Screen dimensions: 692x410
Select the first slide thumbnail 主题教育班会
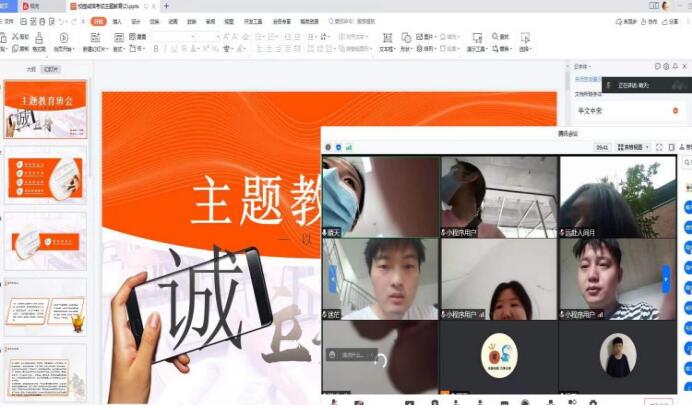45,109
